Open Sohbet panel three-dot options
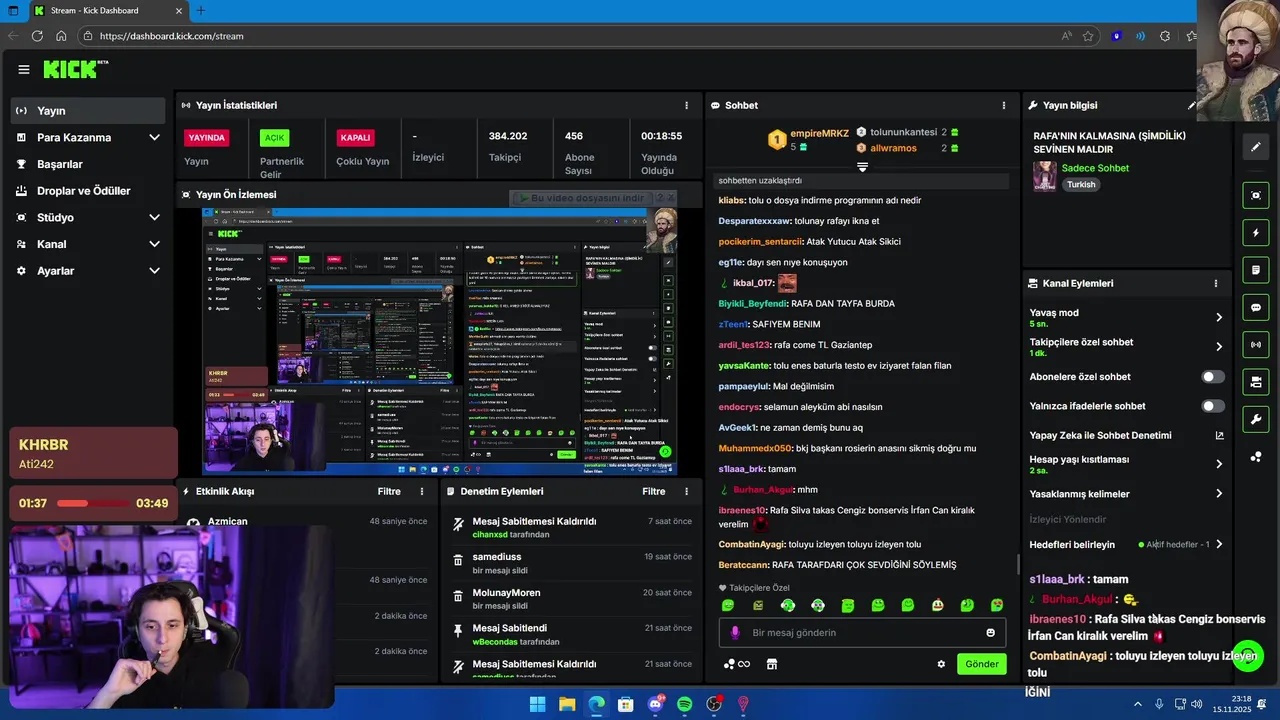Image resolution: width=1280 pixels, height=720 pixels. 1004,105
